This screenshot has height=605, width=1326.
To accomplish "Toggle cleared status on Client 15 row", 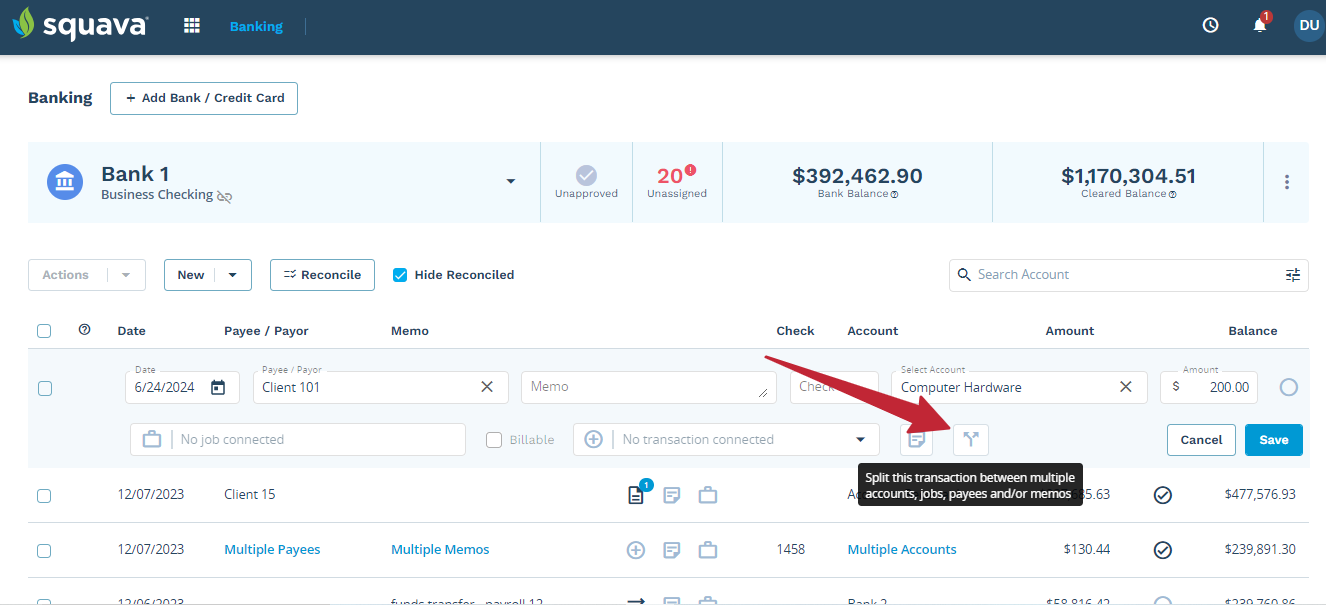I will pyautogui.click(x=1163, y=494).
